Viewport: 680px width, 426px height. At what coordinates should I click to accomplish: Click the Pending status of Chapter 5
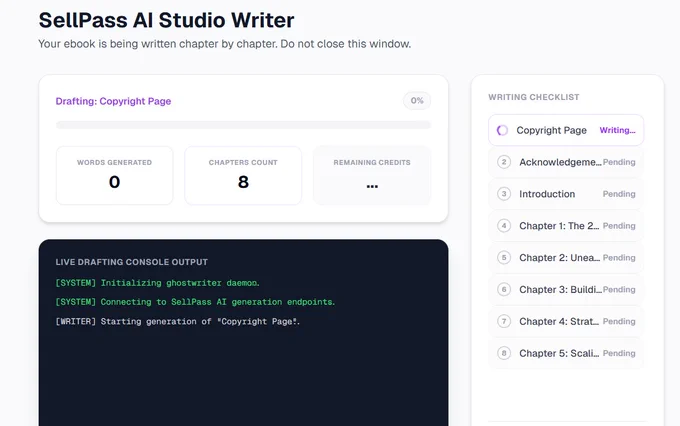619,353
